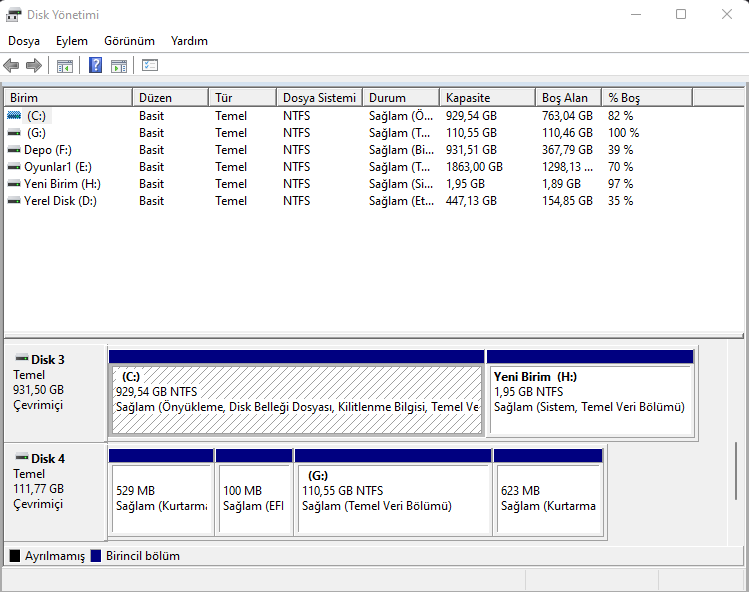The image size is (749, 592).
Task: Select the Disk 3 label panel
Action: (x=55, y=393)
